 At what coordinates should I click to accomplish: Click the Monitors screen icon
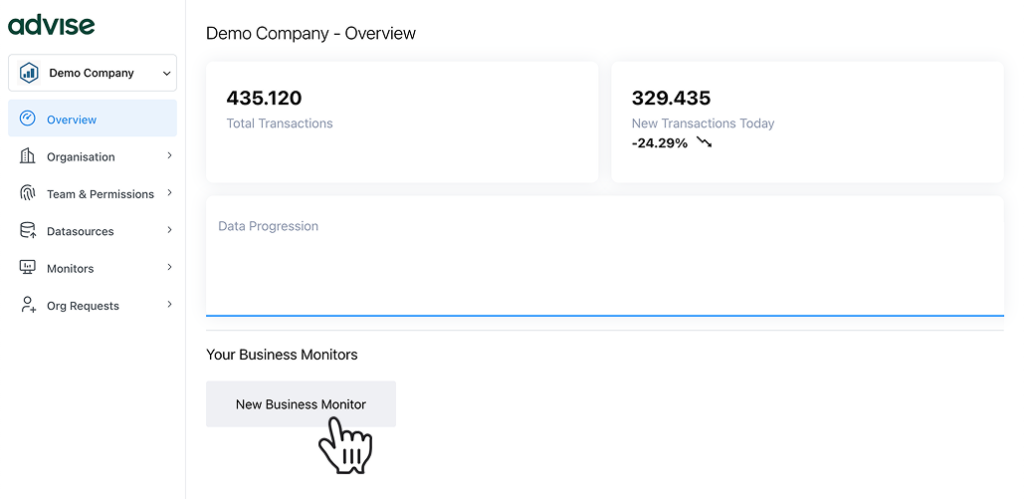(x=28, y=268)
